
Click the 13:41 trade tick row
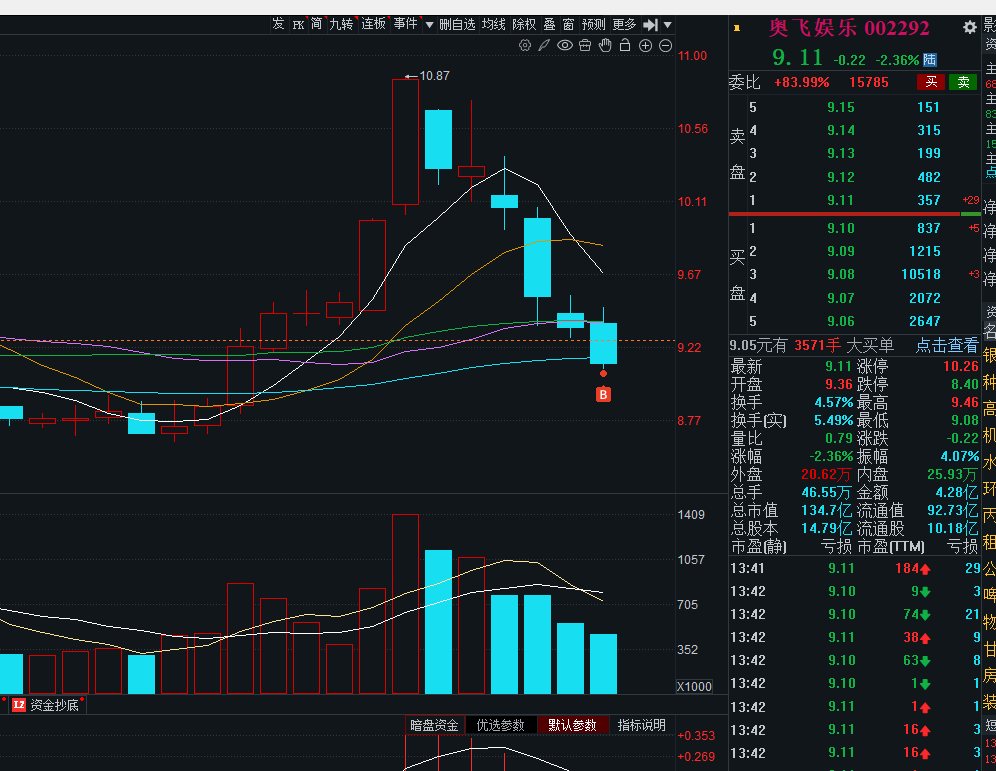pyautogui.click(x=855, y=568)
